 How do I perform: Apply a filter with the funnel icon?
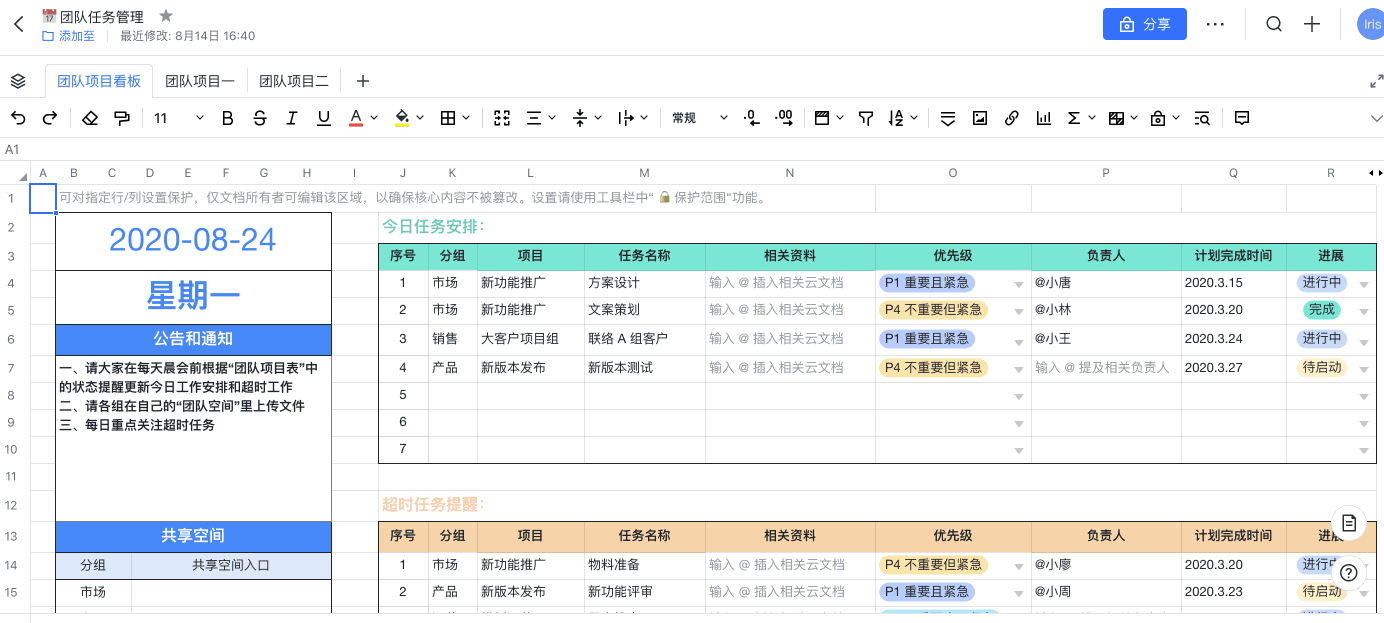(x=867, y=118)
